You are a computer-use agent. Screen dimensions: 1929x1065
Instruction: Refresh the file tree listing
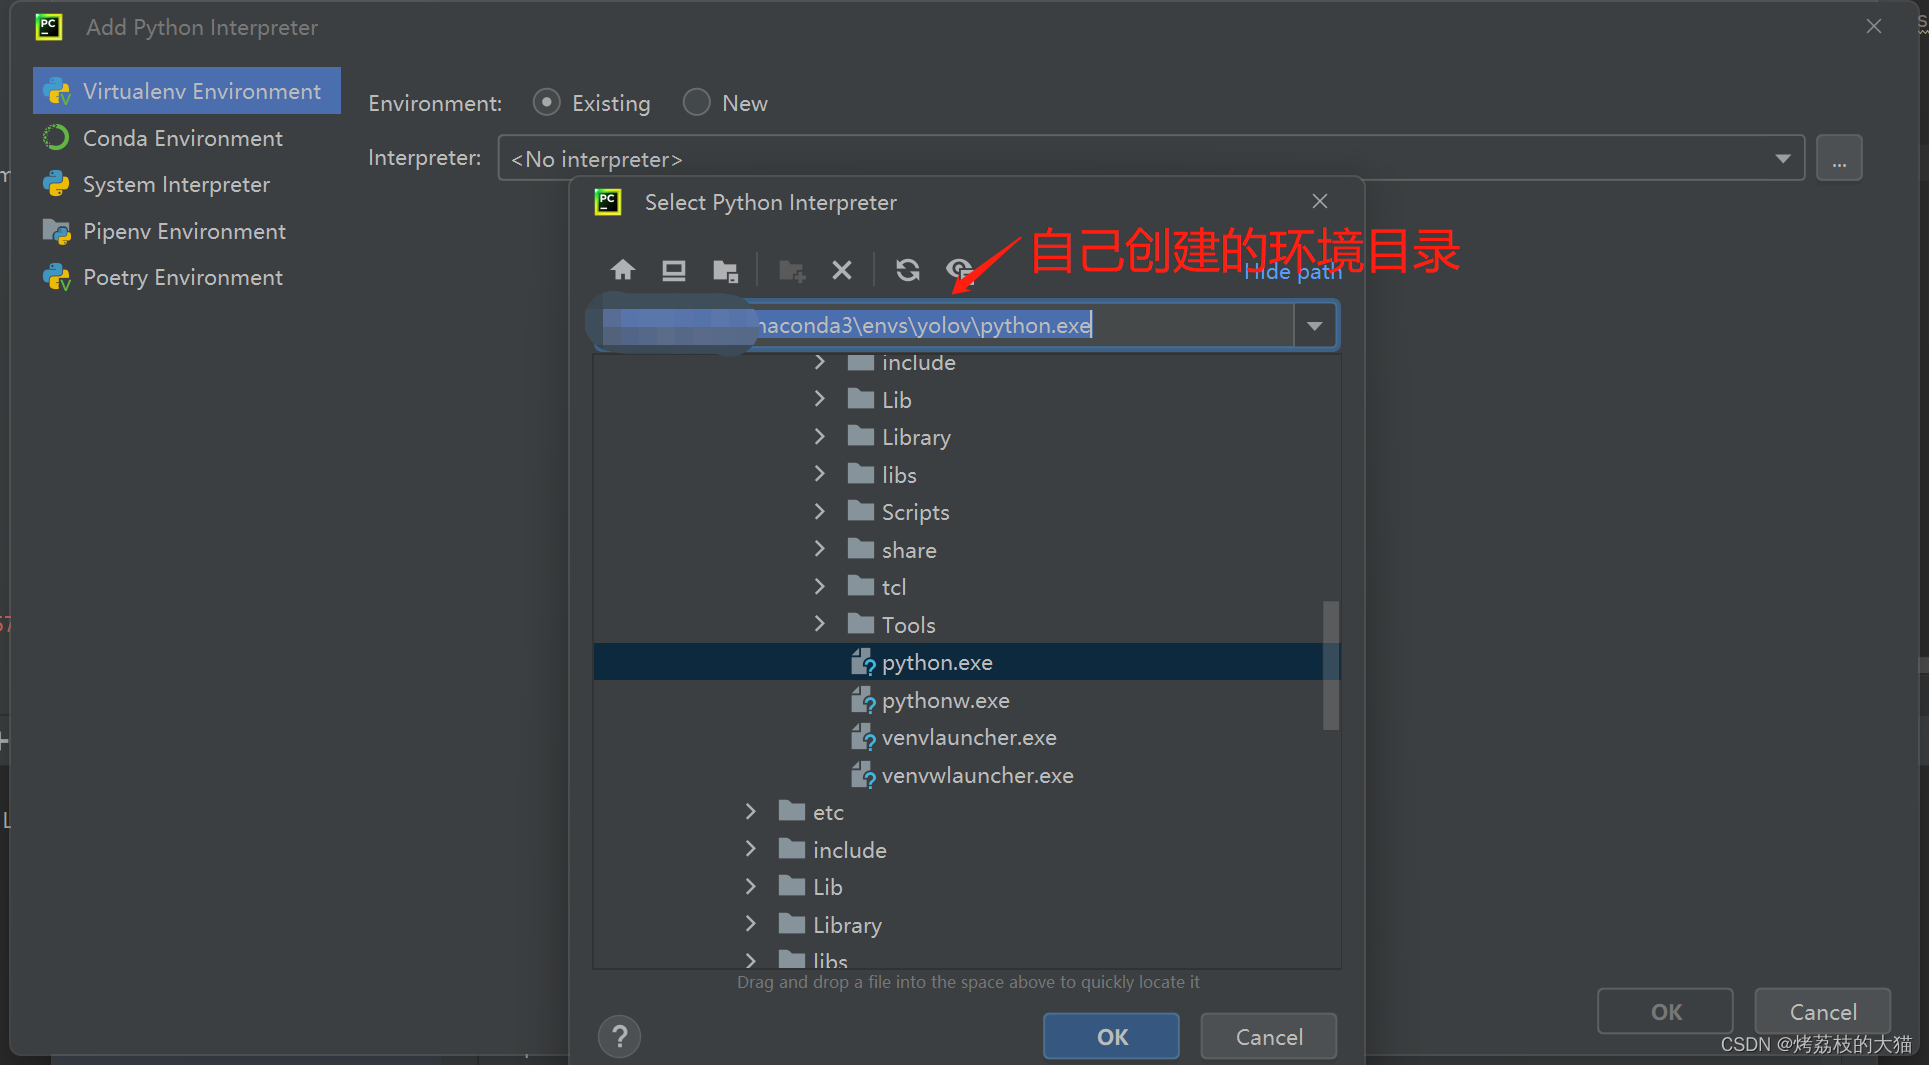[907, 270]
